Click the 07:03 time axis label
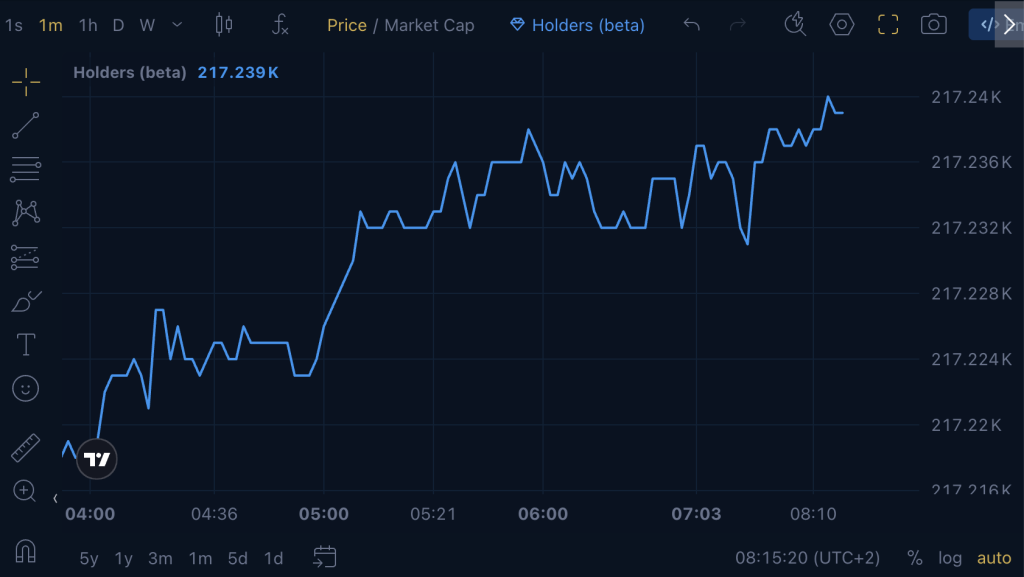Image resolution: width=1024 pixels, height=577 pixels. click(696, 514)
